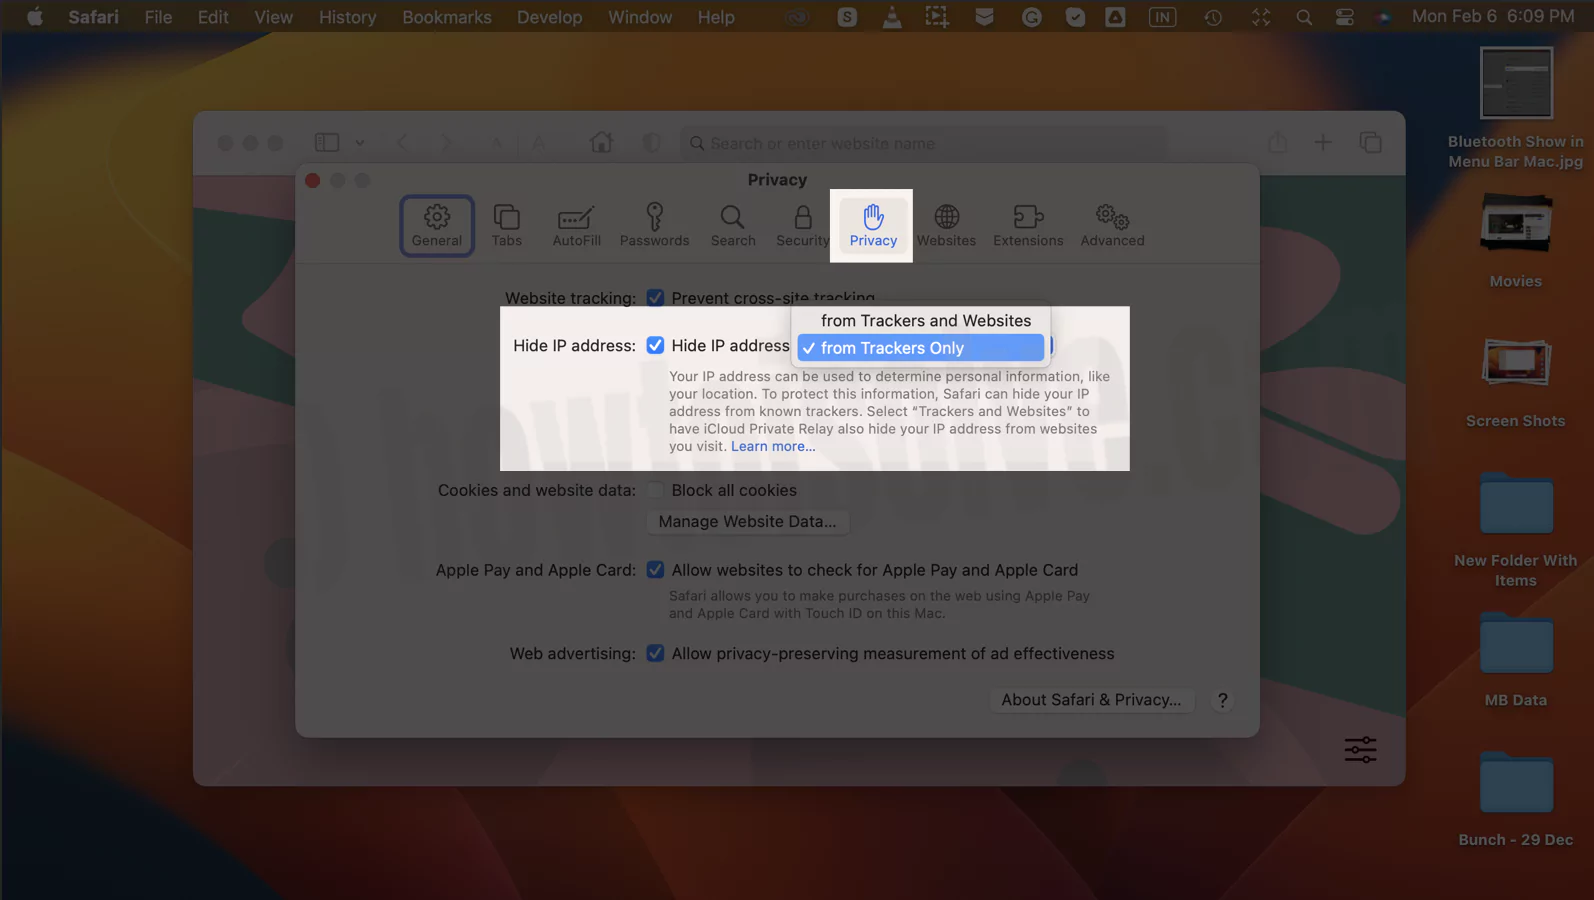Click the Siri menu bar icon

(1384, 17)
